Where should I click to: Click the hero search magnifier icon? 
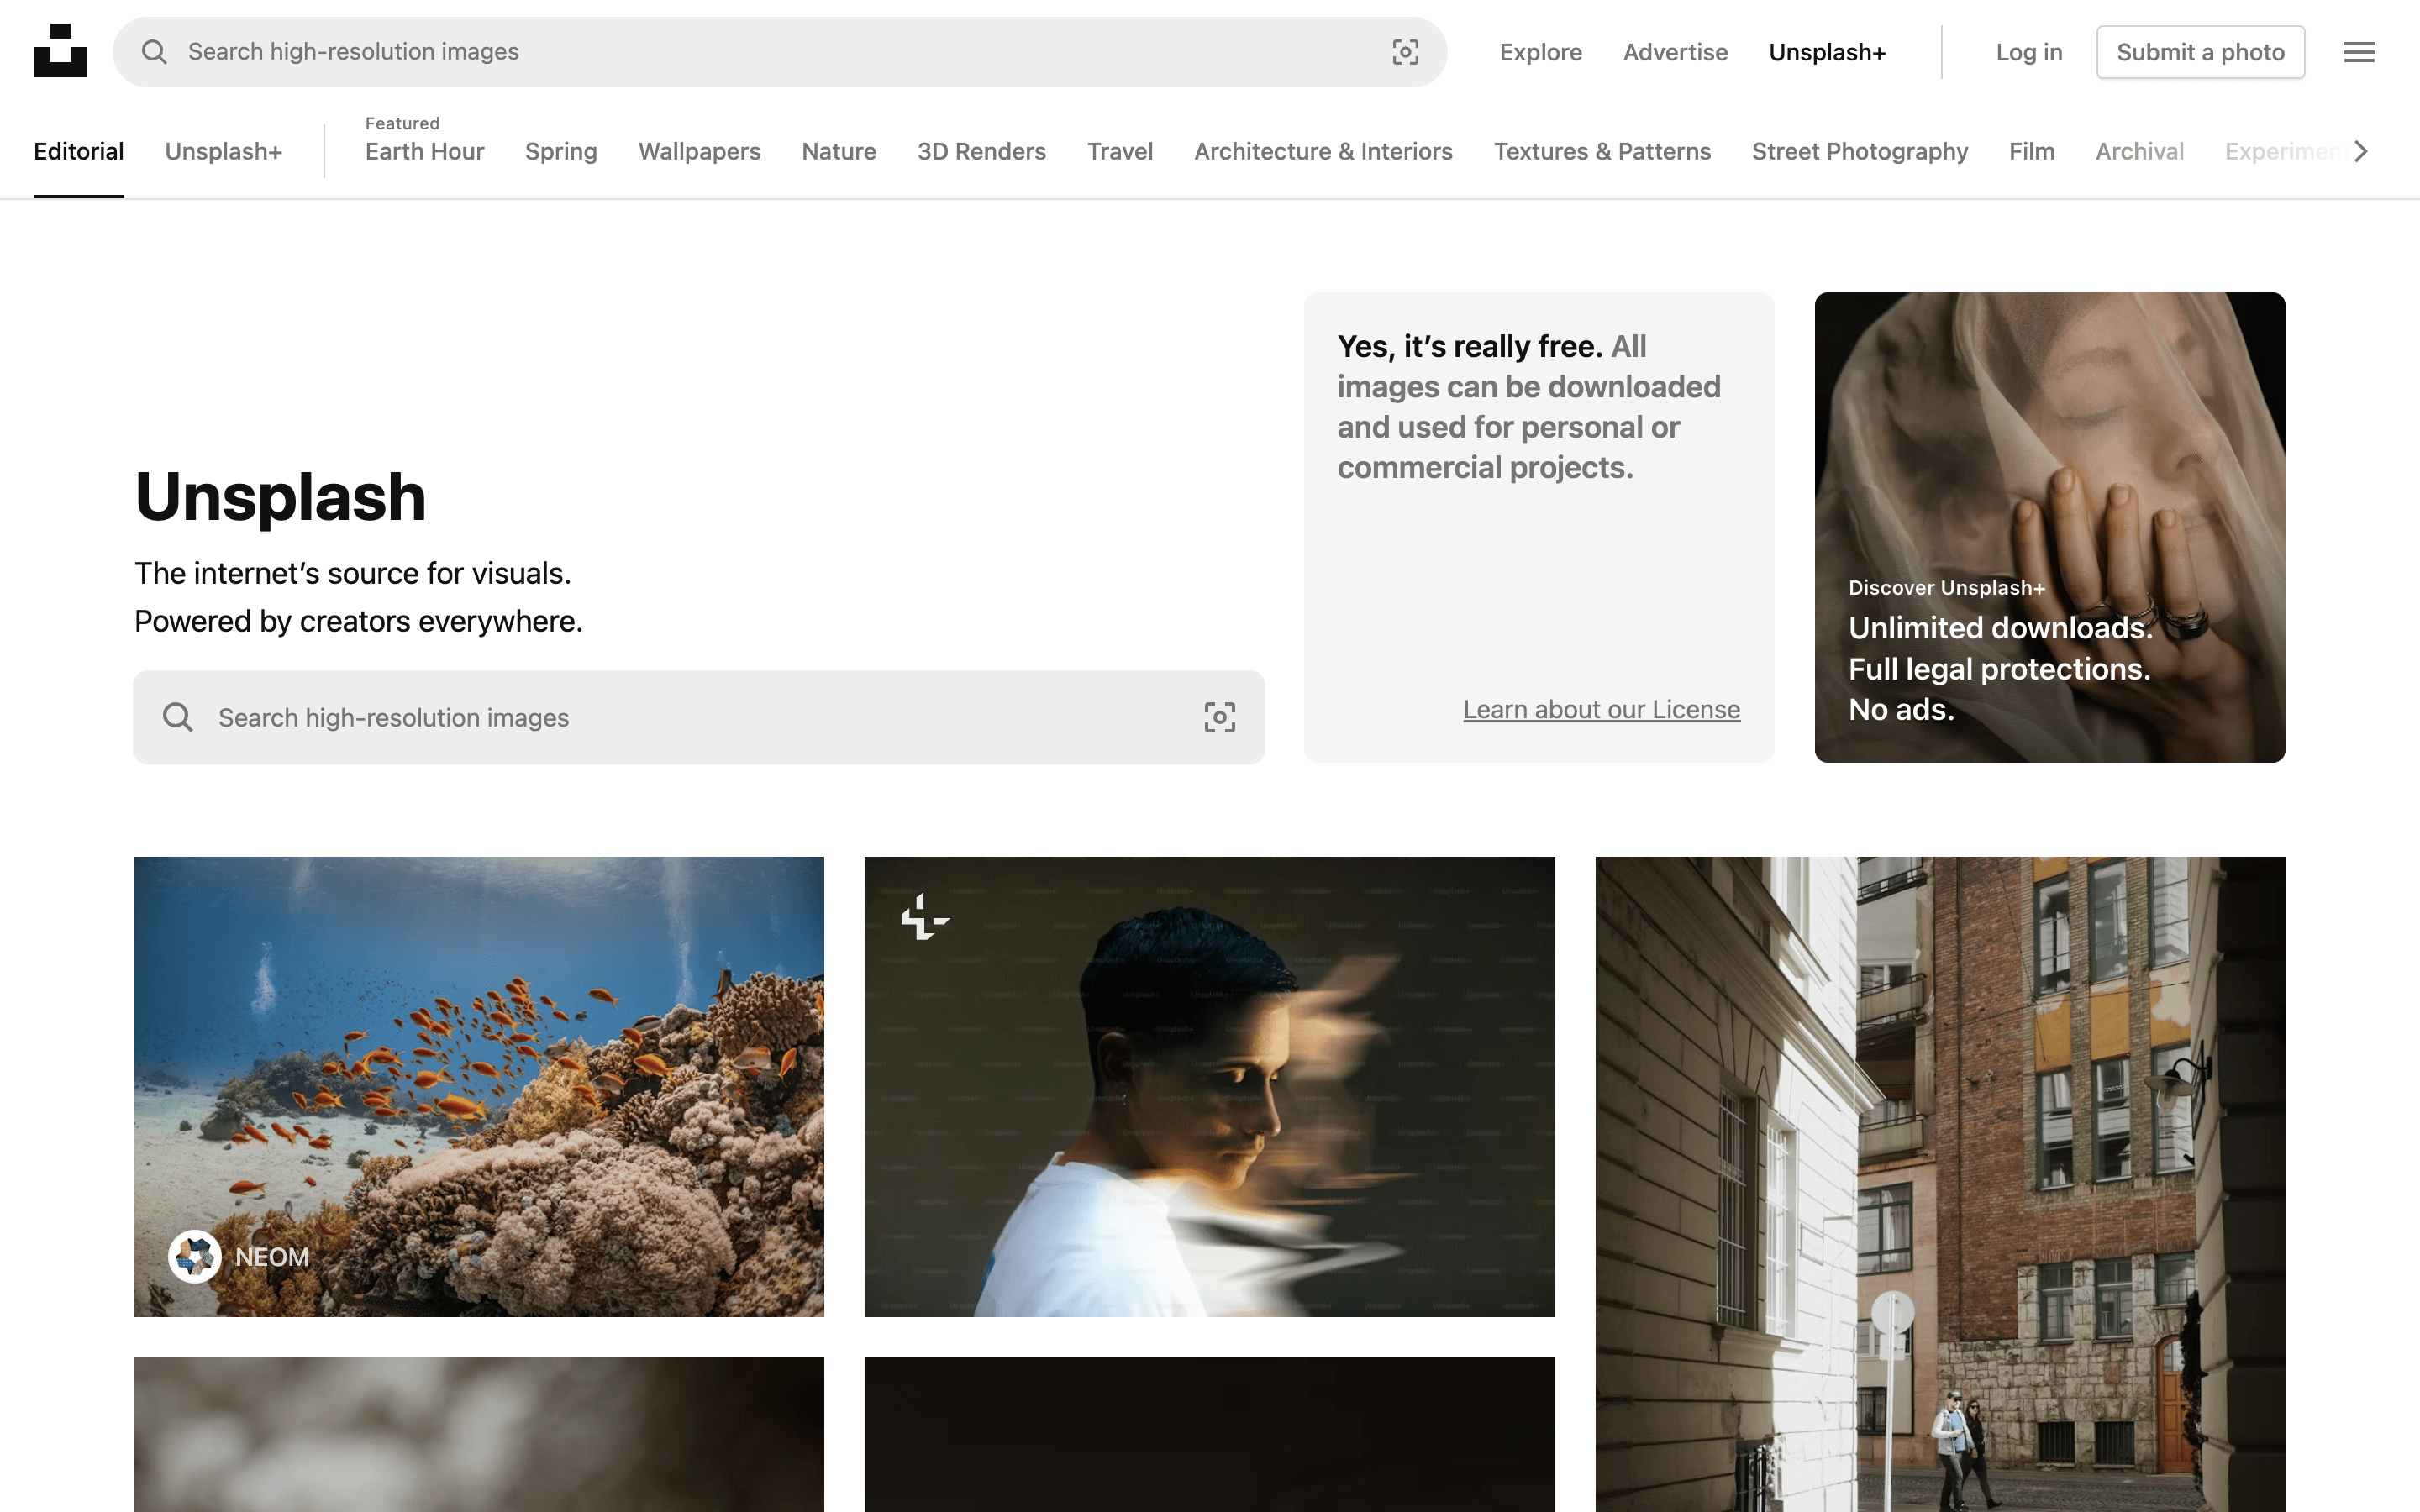click(178, 717)
